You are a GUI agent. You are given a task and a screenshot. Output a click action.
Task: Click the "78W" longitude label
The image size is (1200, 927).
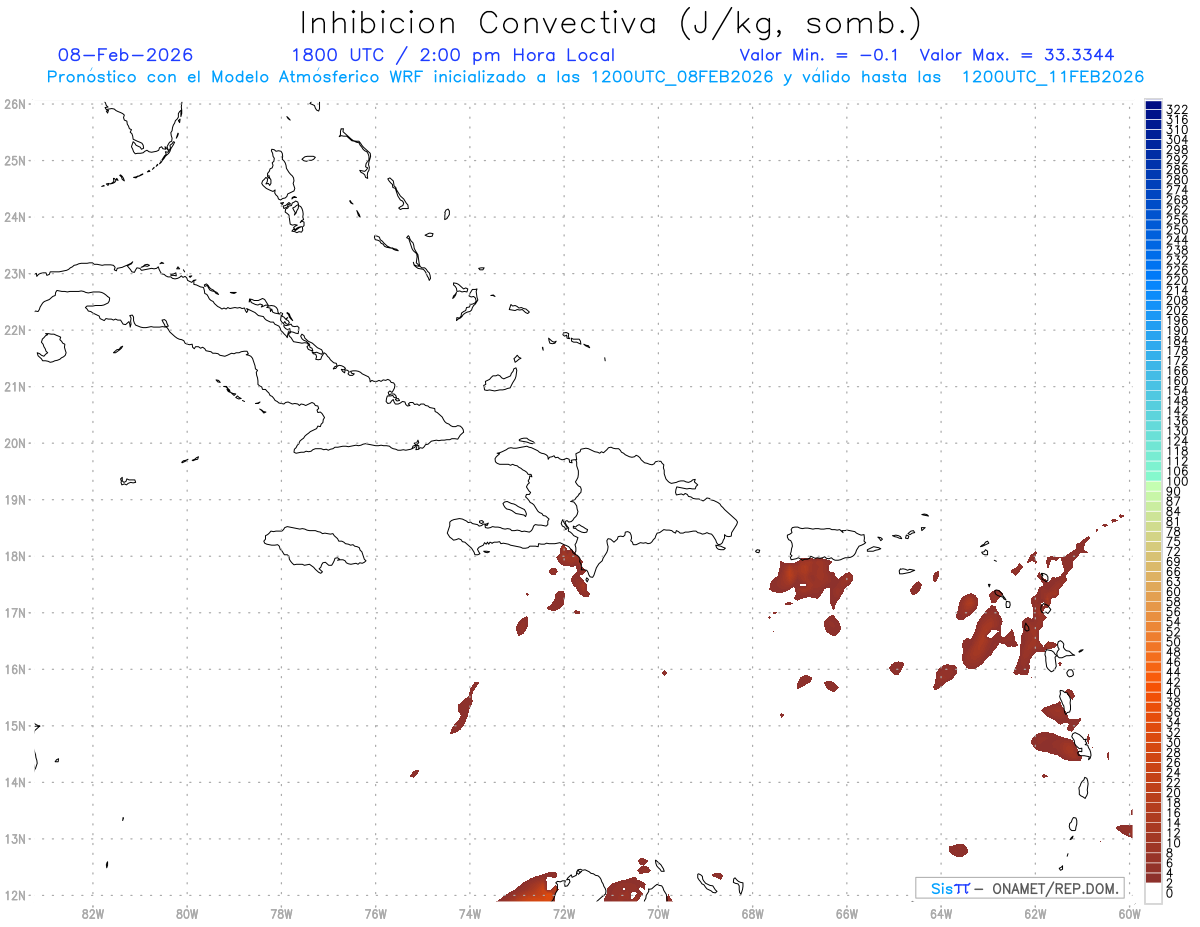(281, 913)
